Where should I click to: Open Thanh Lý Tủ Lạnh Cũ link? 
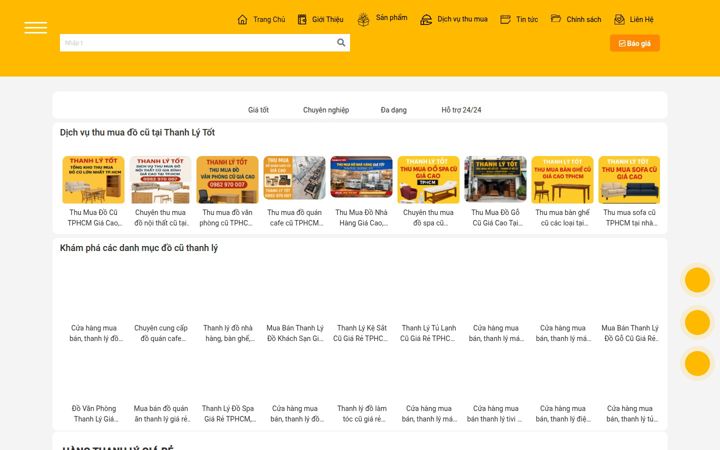pos(428,333)
